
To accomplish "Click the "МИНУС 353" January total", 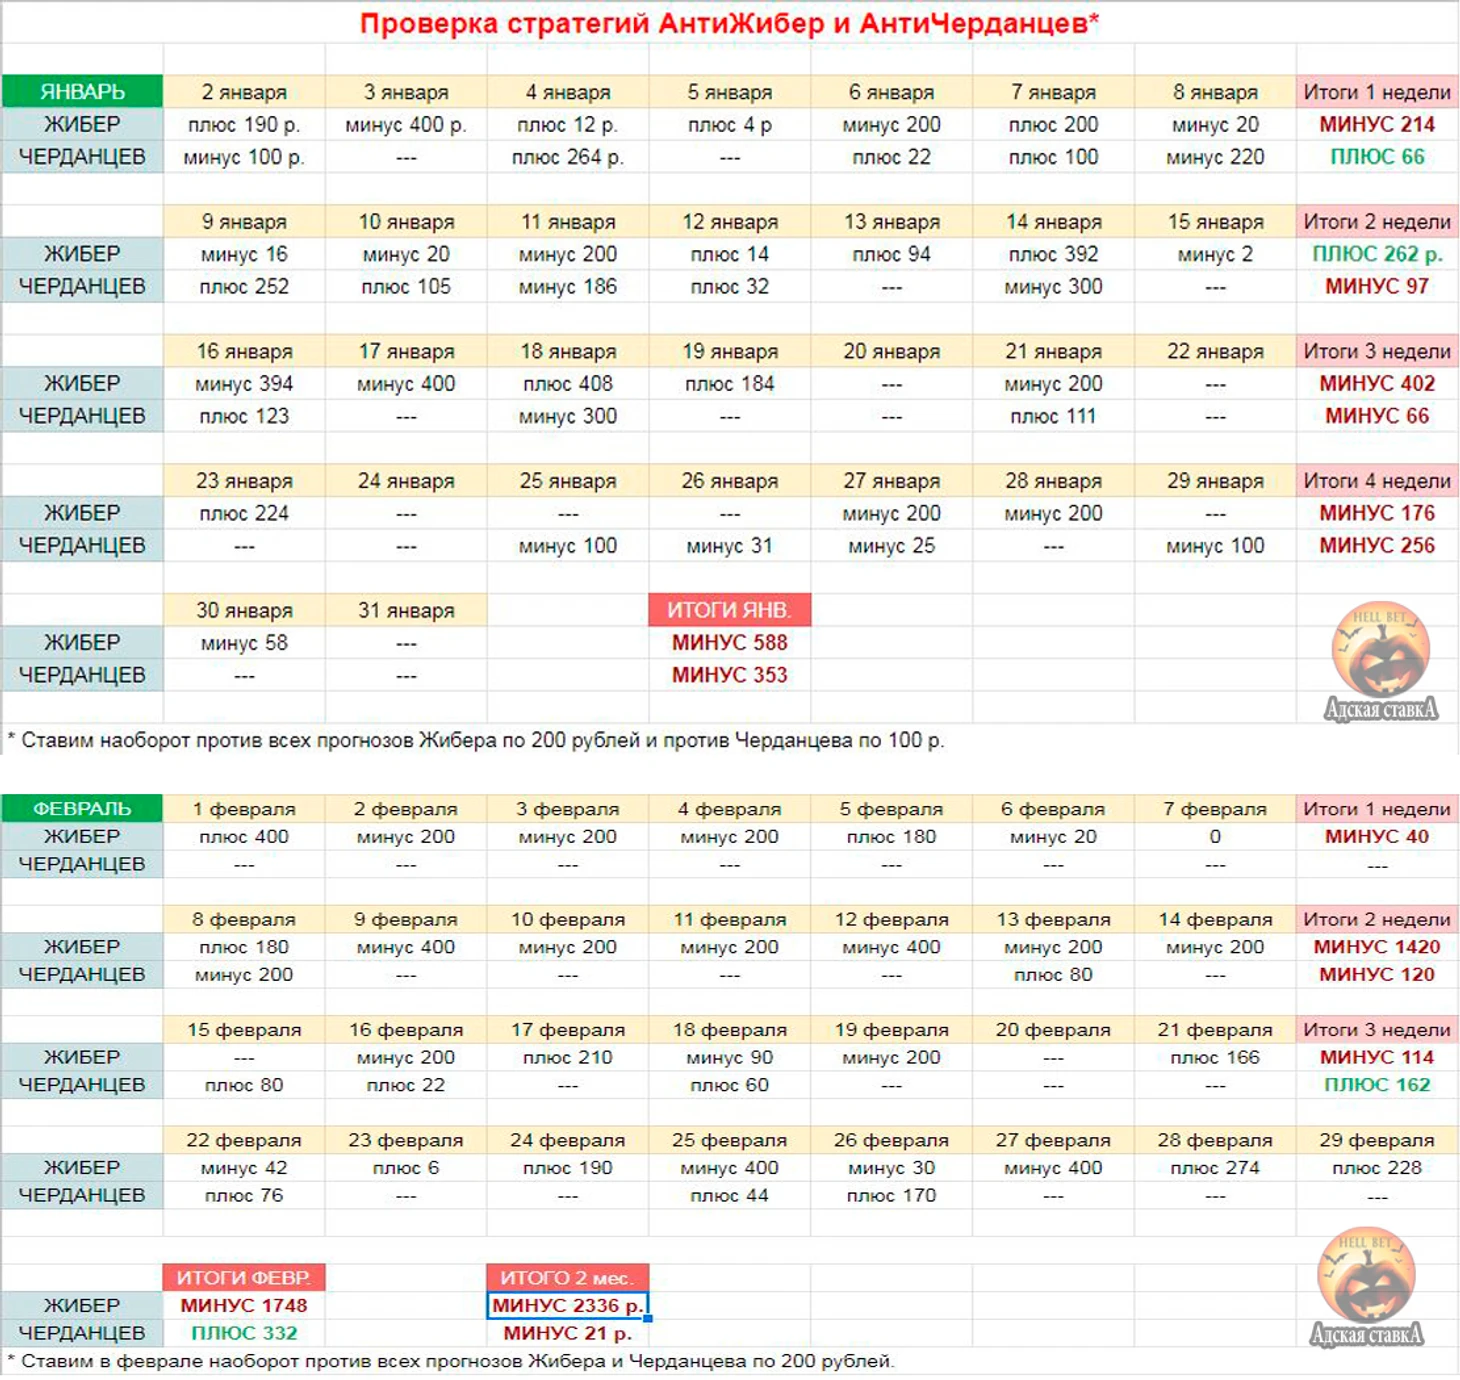I will pos(730,675).
